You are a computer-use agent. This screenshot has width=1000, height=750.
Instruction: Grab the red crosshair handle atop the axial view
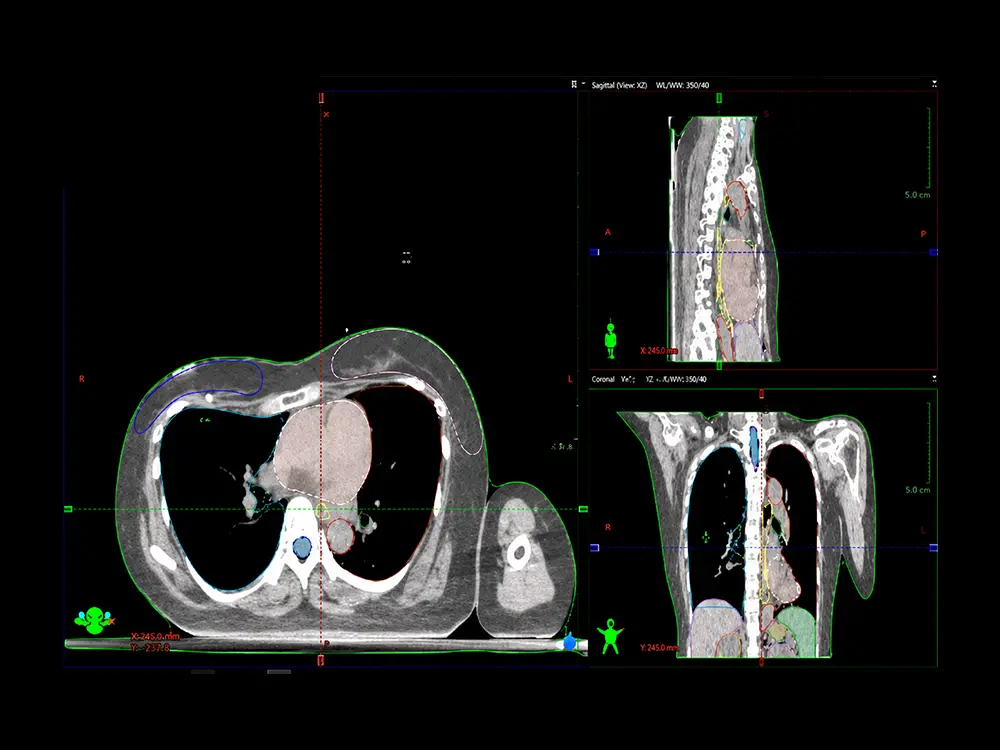click(x=321, y=98)
